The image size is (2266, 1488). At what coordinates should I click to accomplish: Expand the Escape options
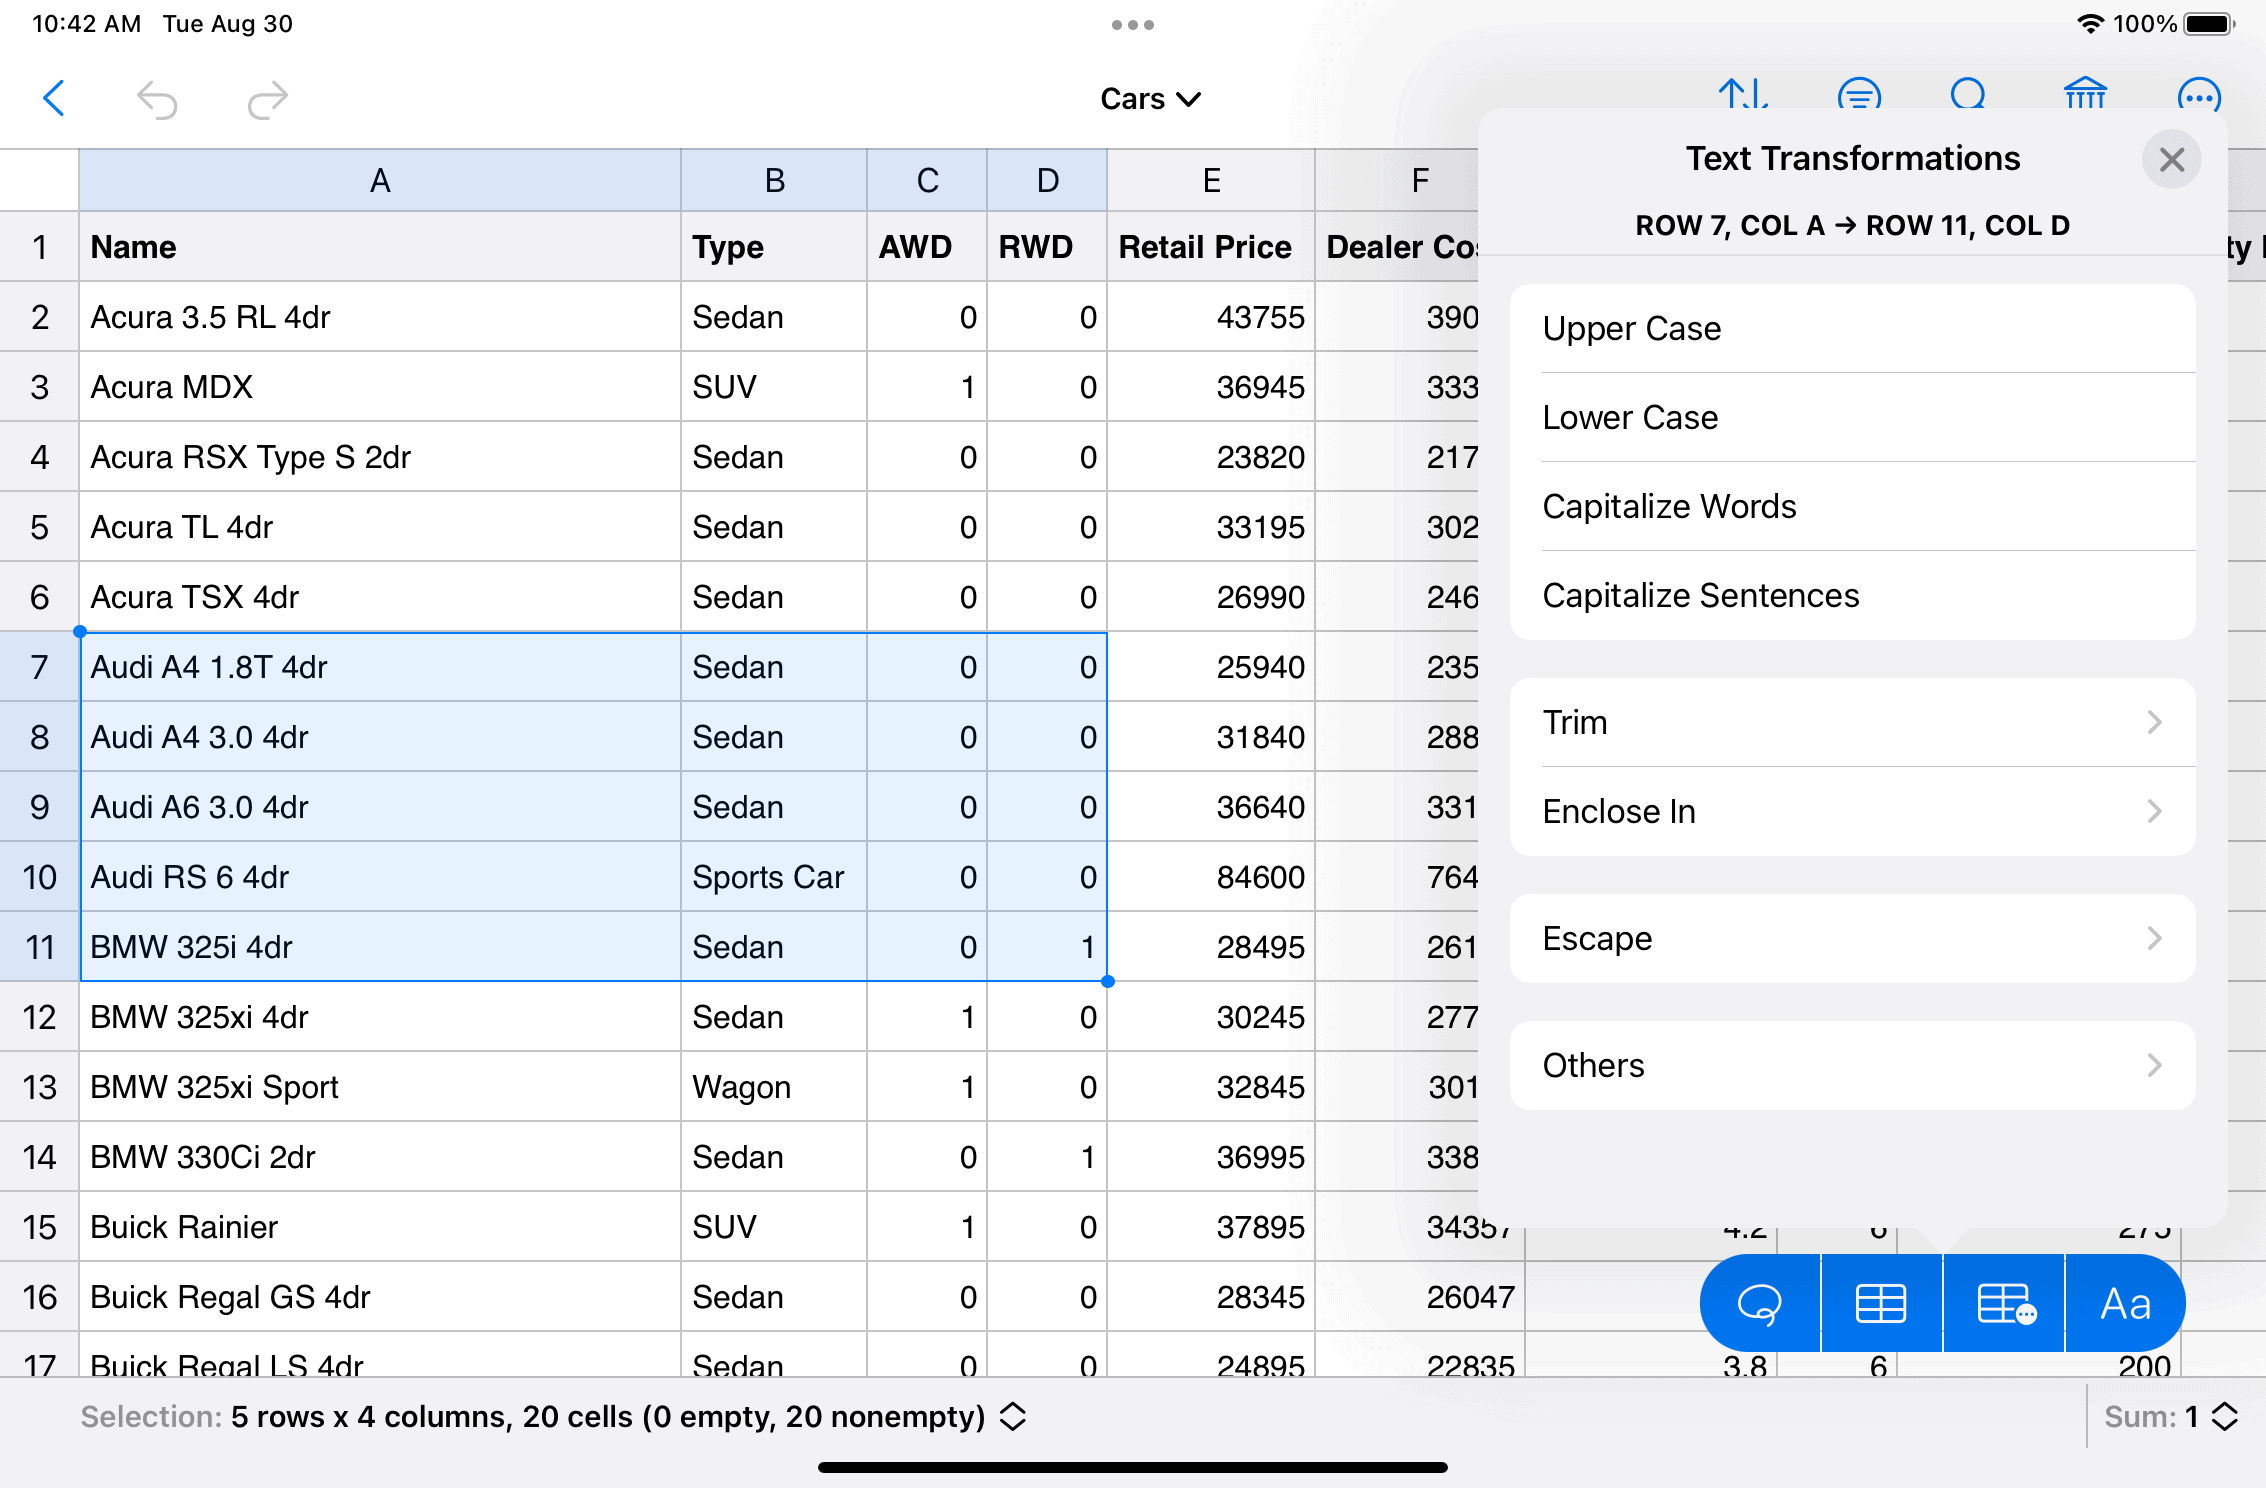coord(1852,938)
